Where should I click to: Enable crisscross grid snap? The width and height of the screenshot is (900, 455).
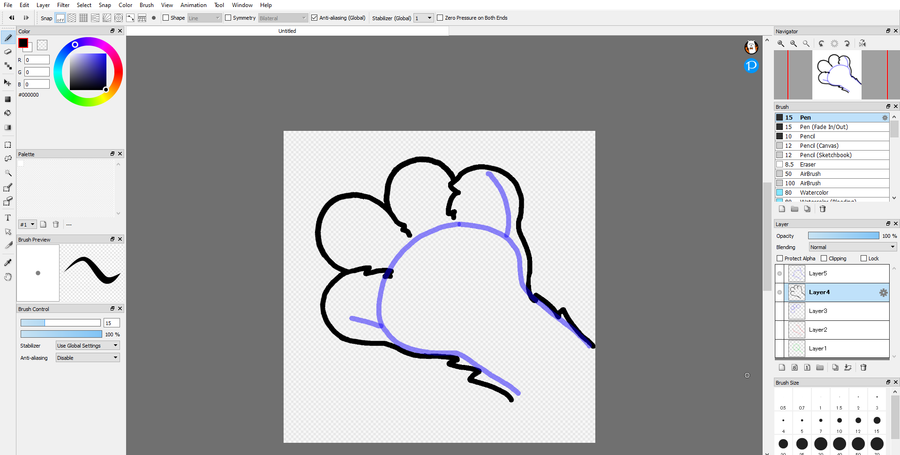[83, 18]
